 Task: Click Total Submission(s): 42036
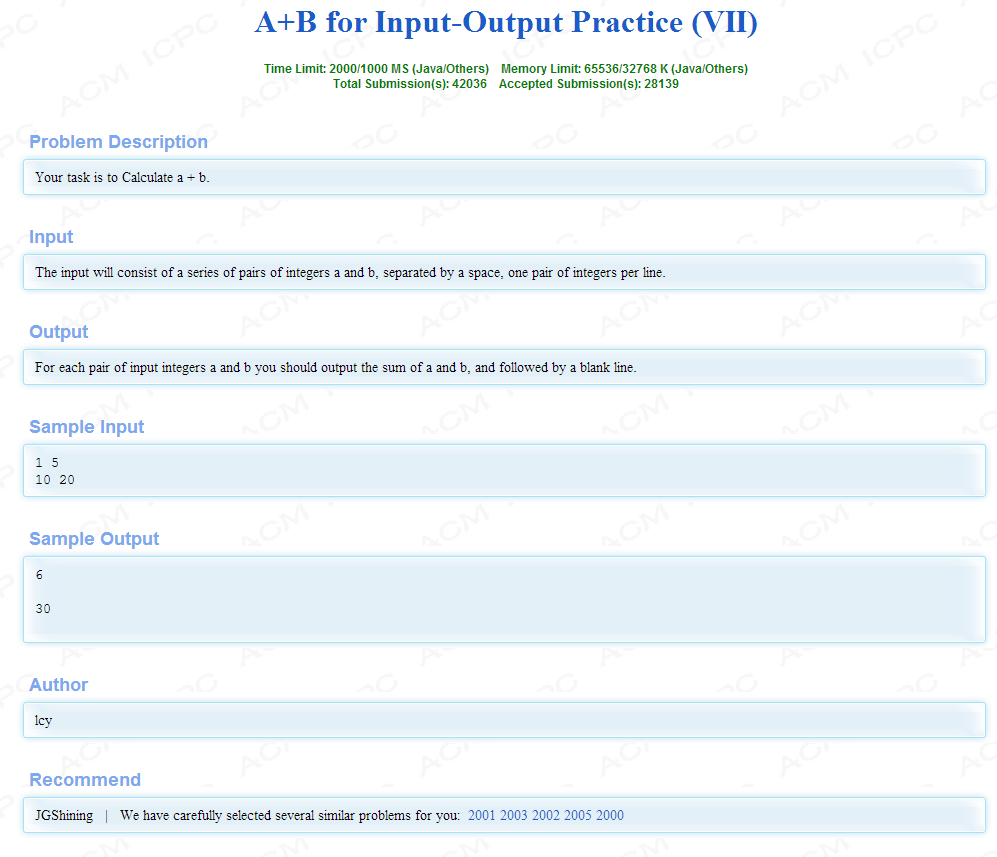click(410, 84)
